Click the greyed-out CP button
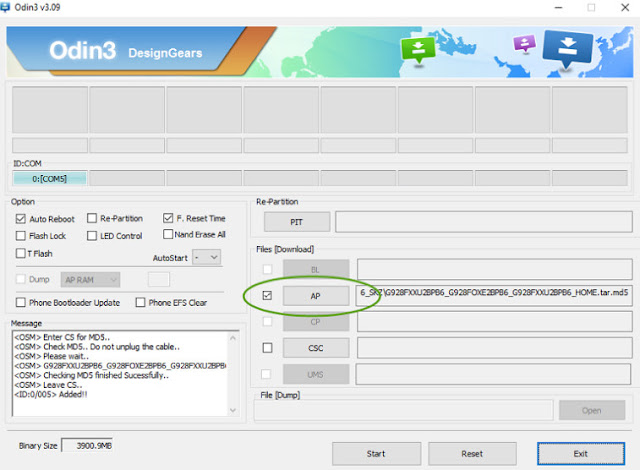640x470 pixels. coord(316,322)
